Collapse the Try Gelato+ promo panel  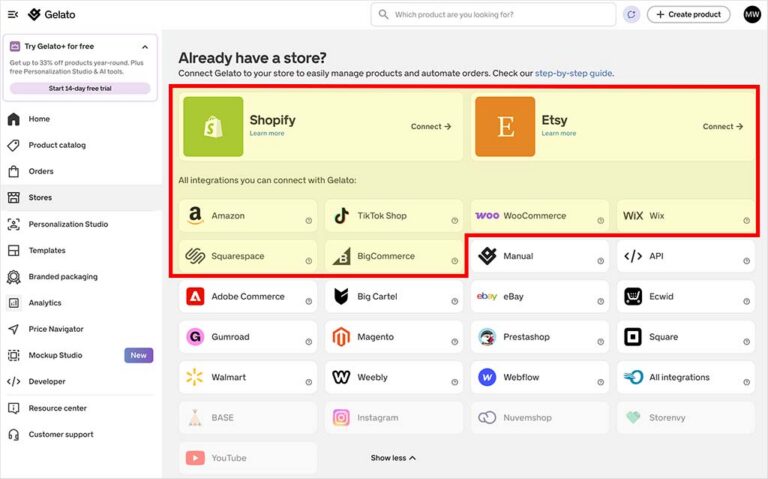click(145, 47)
